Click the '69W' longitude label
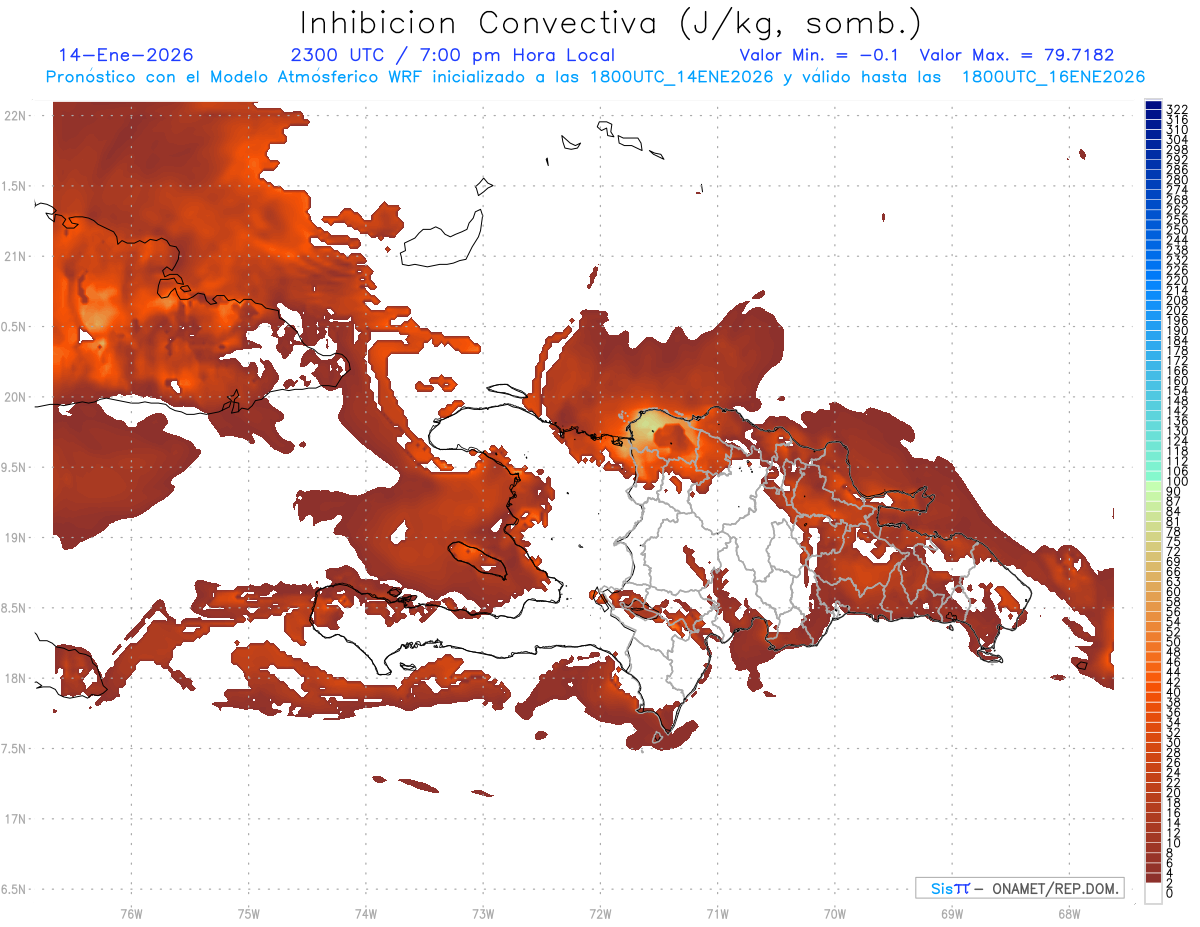The height and width of the screenshot is (927, 1200). (952, 913)
